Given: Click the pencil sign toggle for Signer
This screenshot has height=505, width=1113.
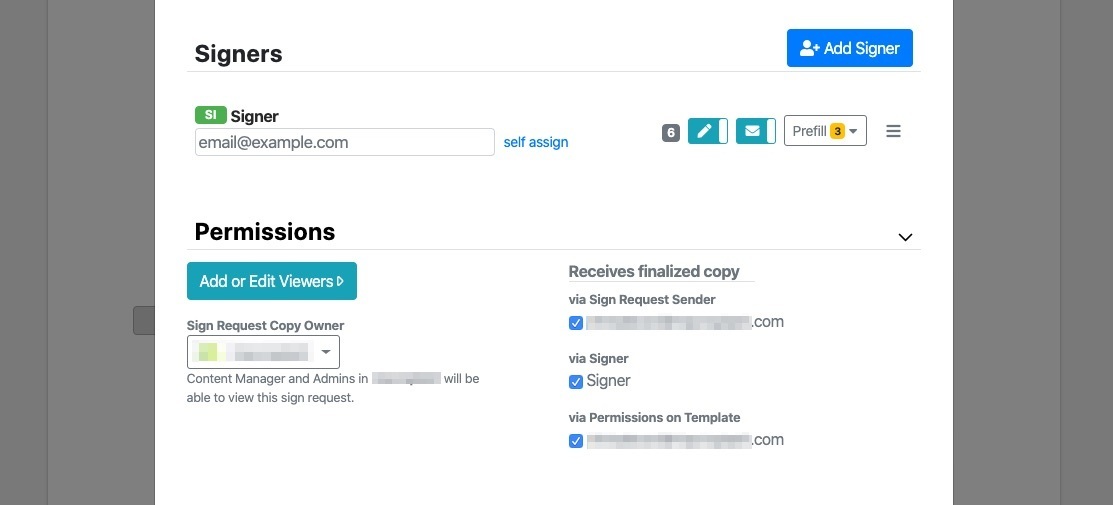Looking at the screenshot, I should (707, 131).
